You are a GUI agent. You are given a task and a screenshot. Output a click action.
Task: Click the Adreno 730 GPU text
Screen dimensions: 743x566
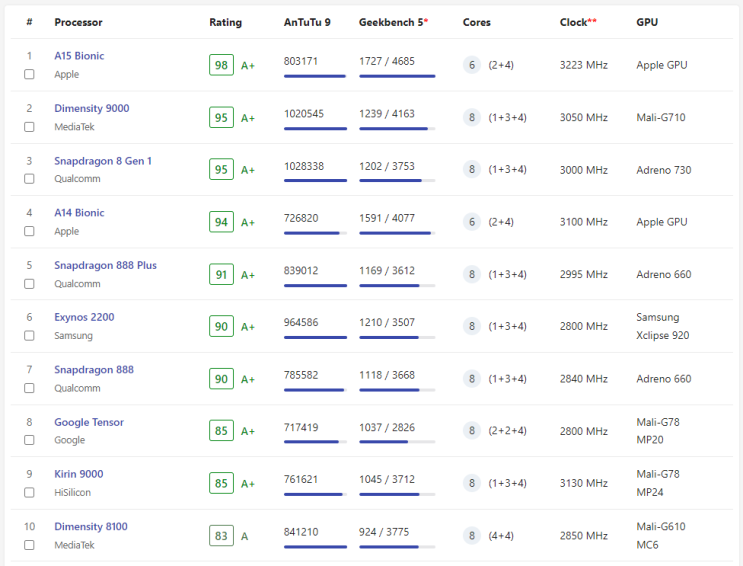coord(663,170)
